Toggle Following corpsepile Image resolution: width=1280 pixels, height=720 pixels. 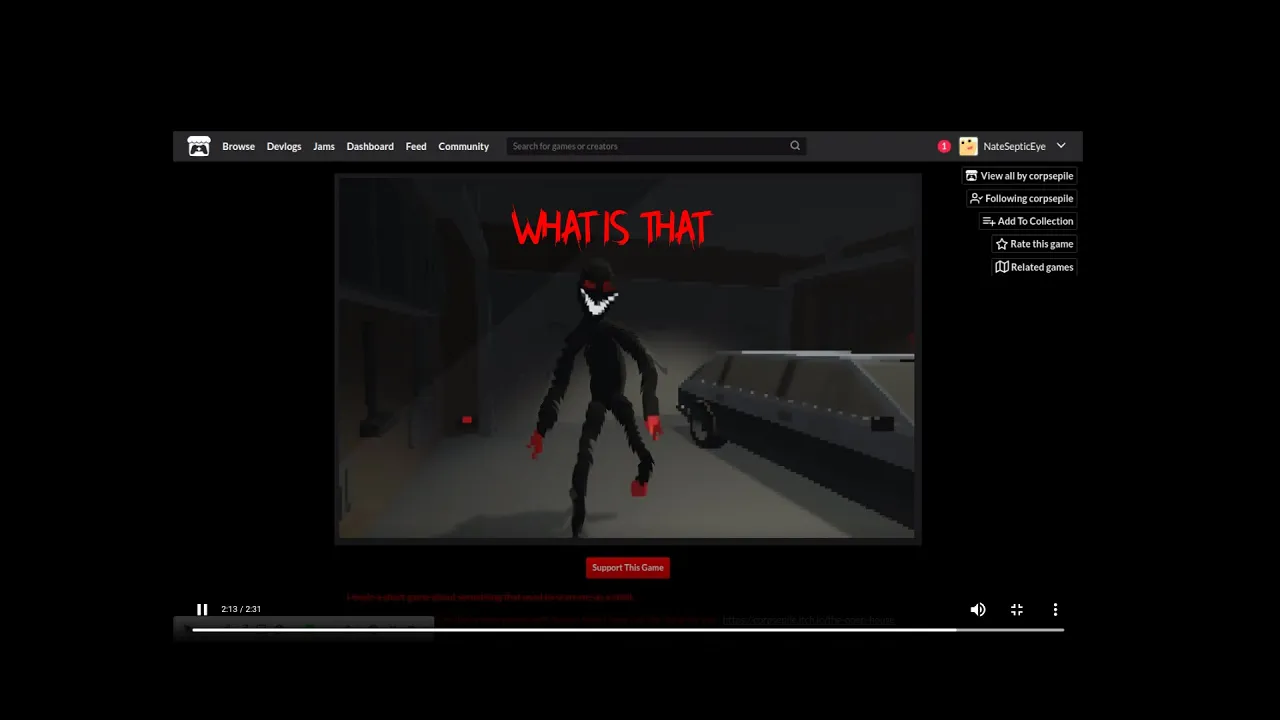tap(1022, 198)
